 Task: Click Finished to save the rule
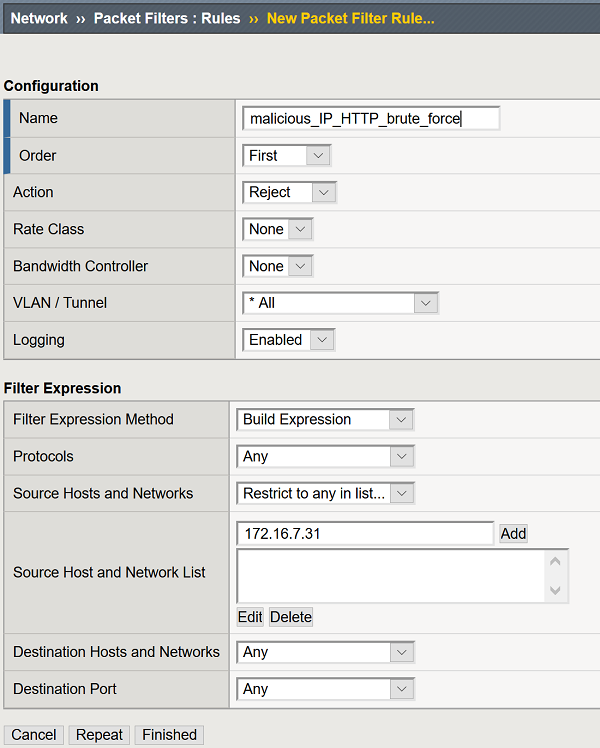tap(169, 735)
